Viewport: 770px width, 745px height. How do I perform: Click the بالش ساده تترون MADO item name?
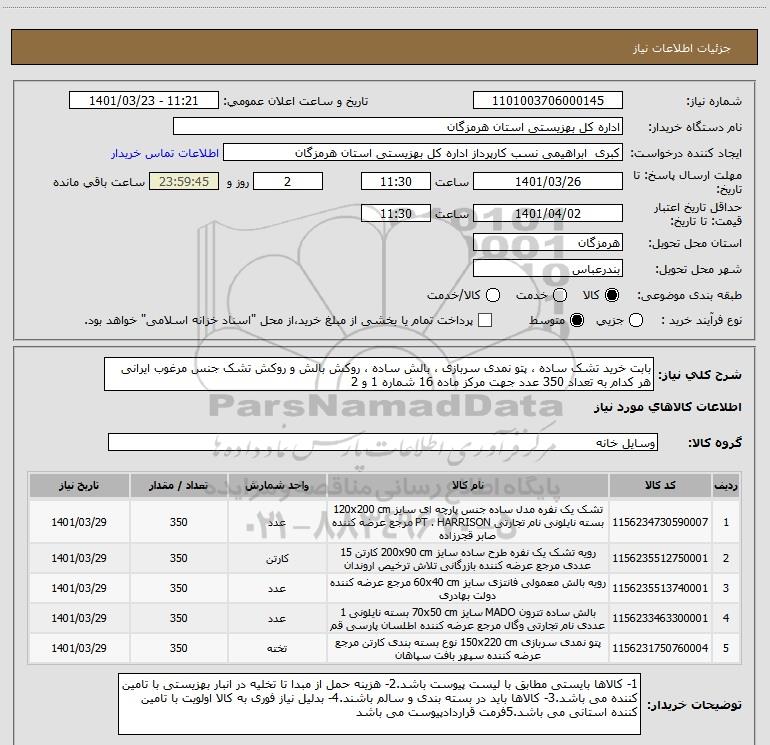[x=468, y=618]
